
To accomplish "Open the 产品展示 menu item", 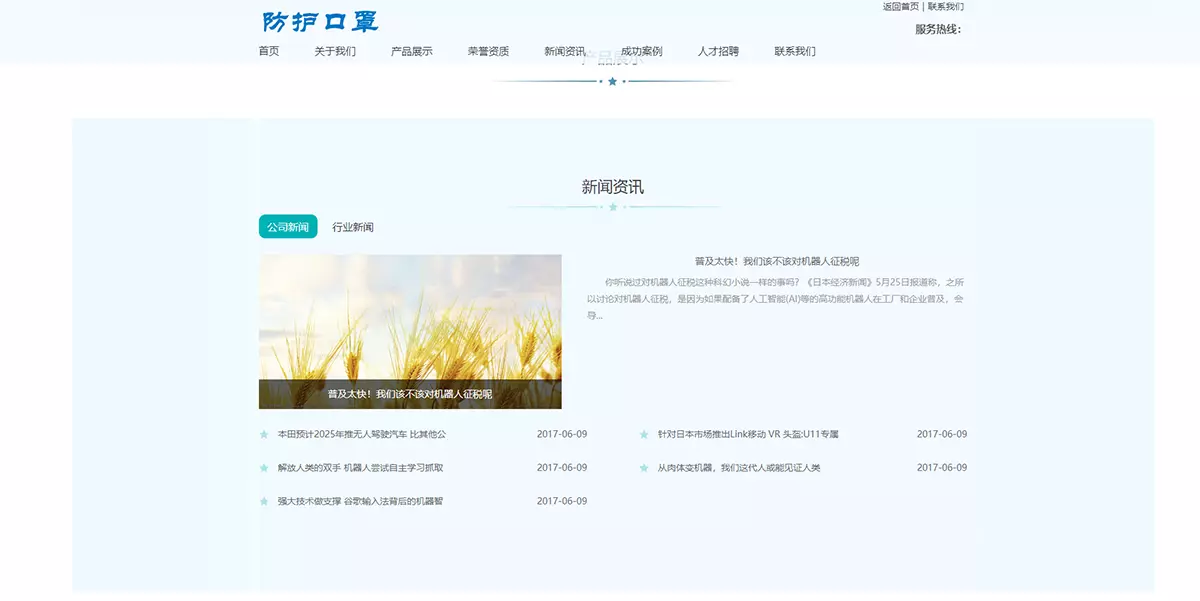I will 410,51.
